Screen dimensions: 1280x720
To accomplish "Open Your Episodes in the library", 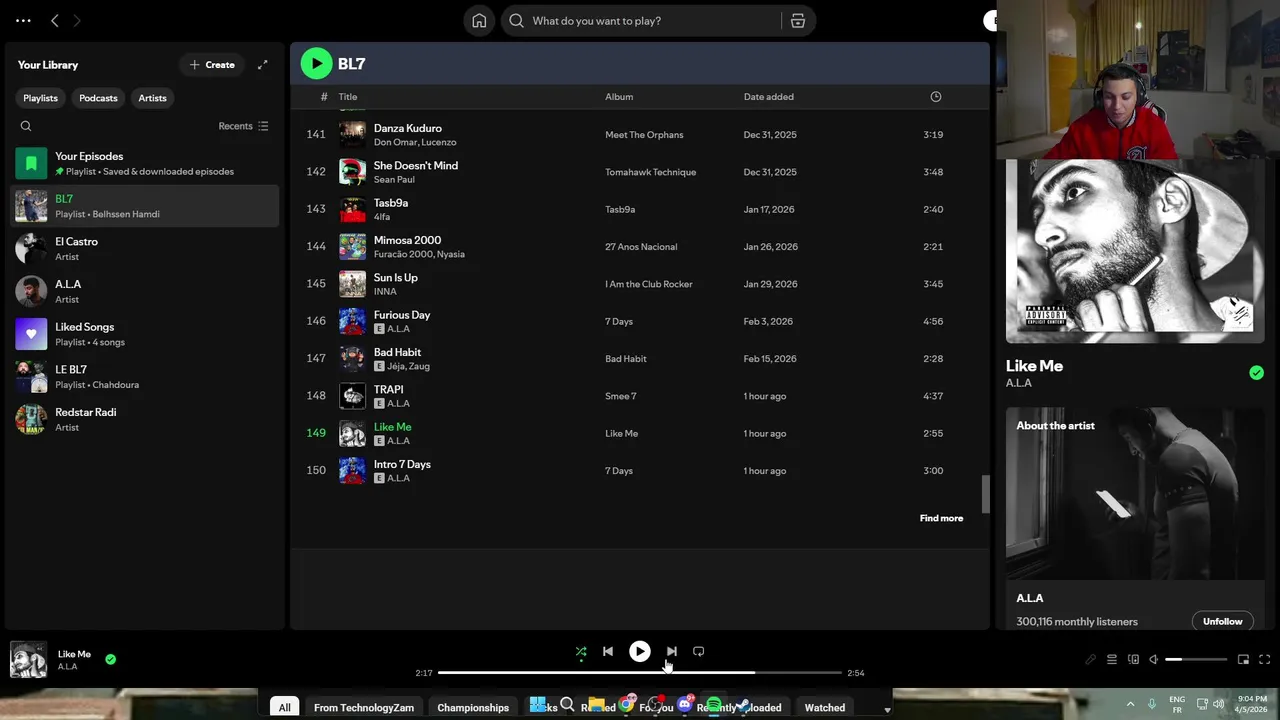I will pyautogui.click(x=145, y=163).
